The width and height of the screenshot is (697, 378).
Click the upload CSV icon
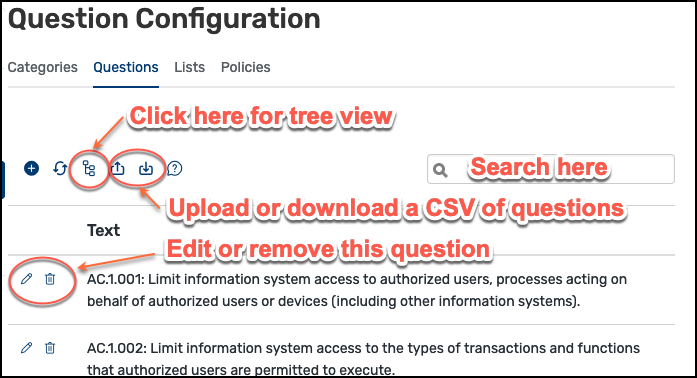click(117, 169)
